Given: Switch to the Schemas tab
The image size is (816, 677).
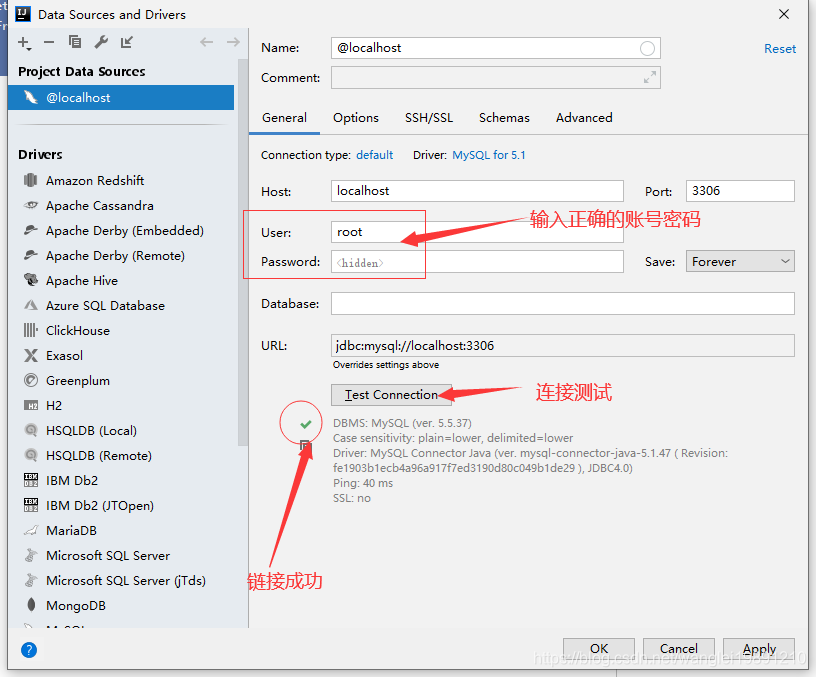Looking at the screenshot, I should click(504, 118).
